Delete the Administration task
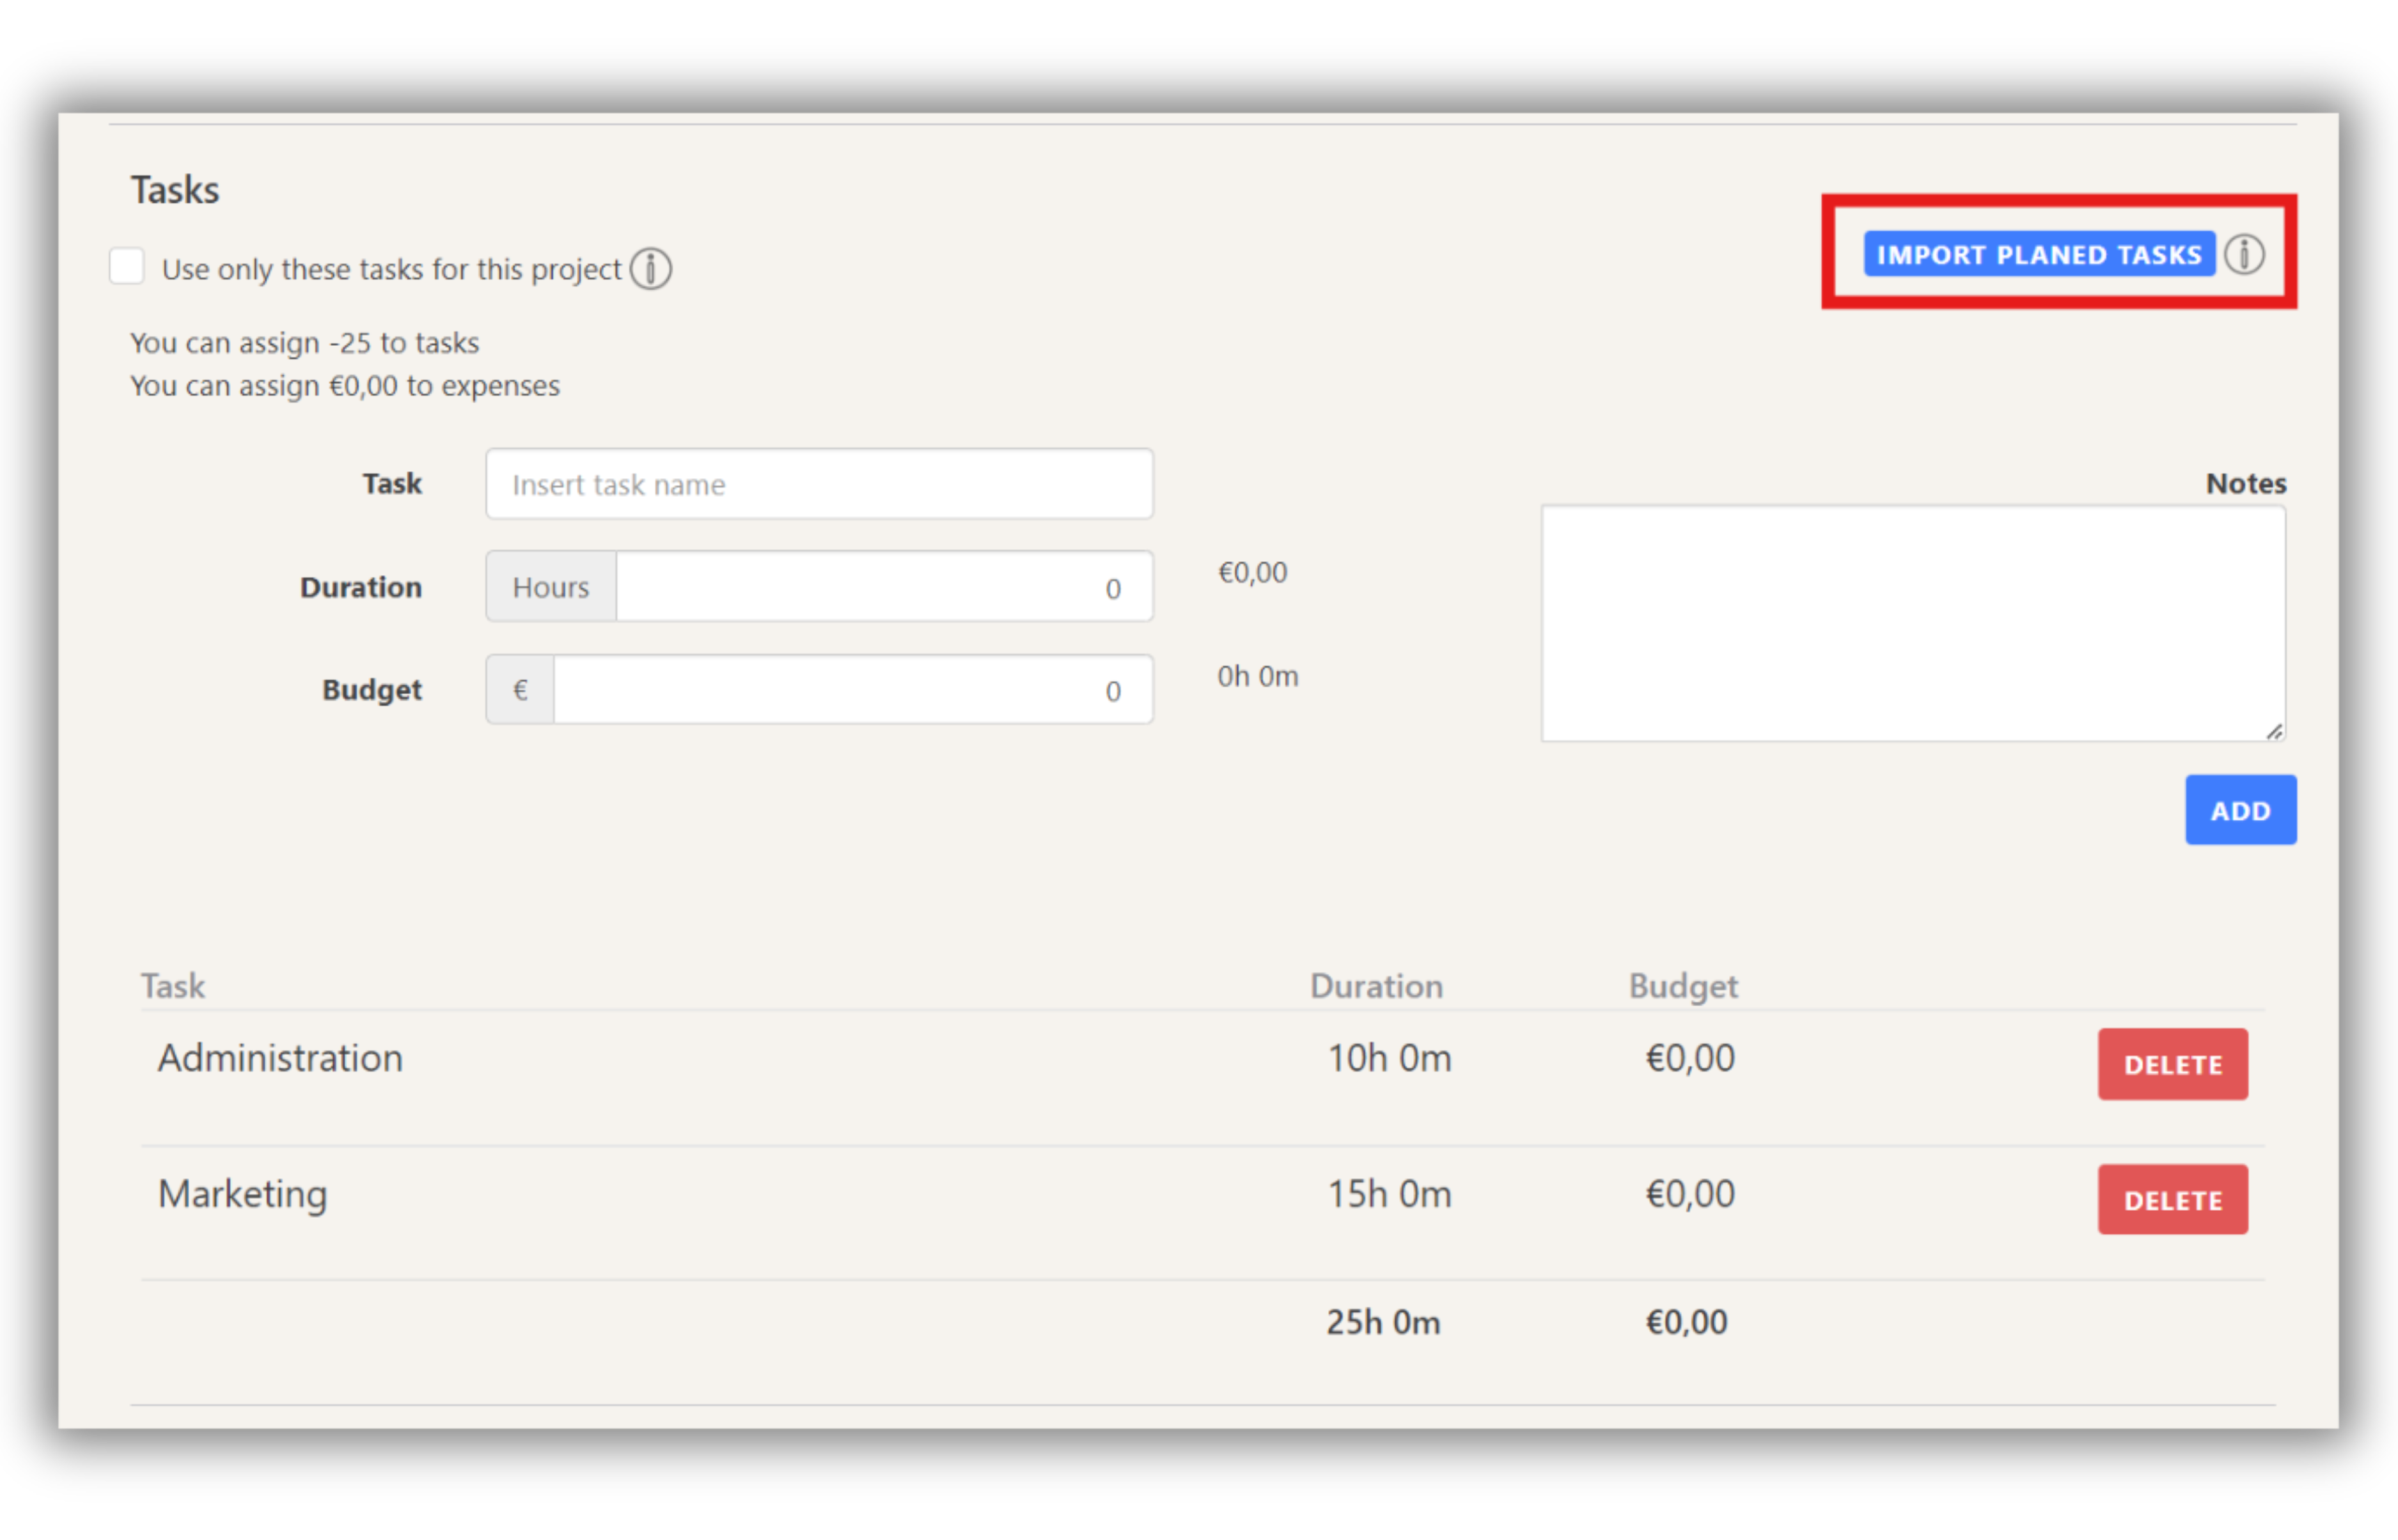The width and height of the screenshot is (2398, 1540). click(x=2172, y=1064)
